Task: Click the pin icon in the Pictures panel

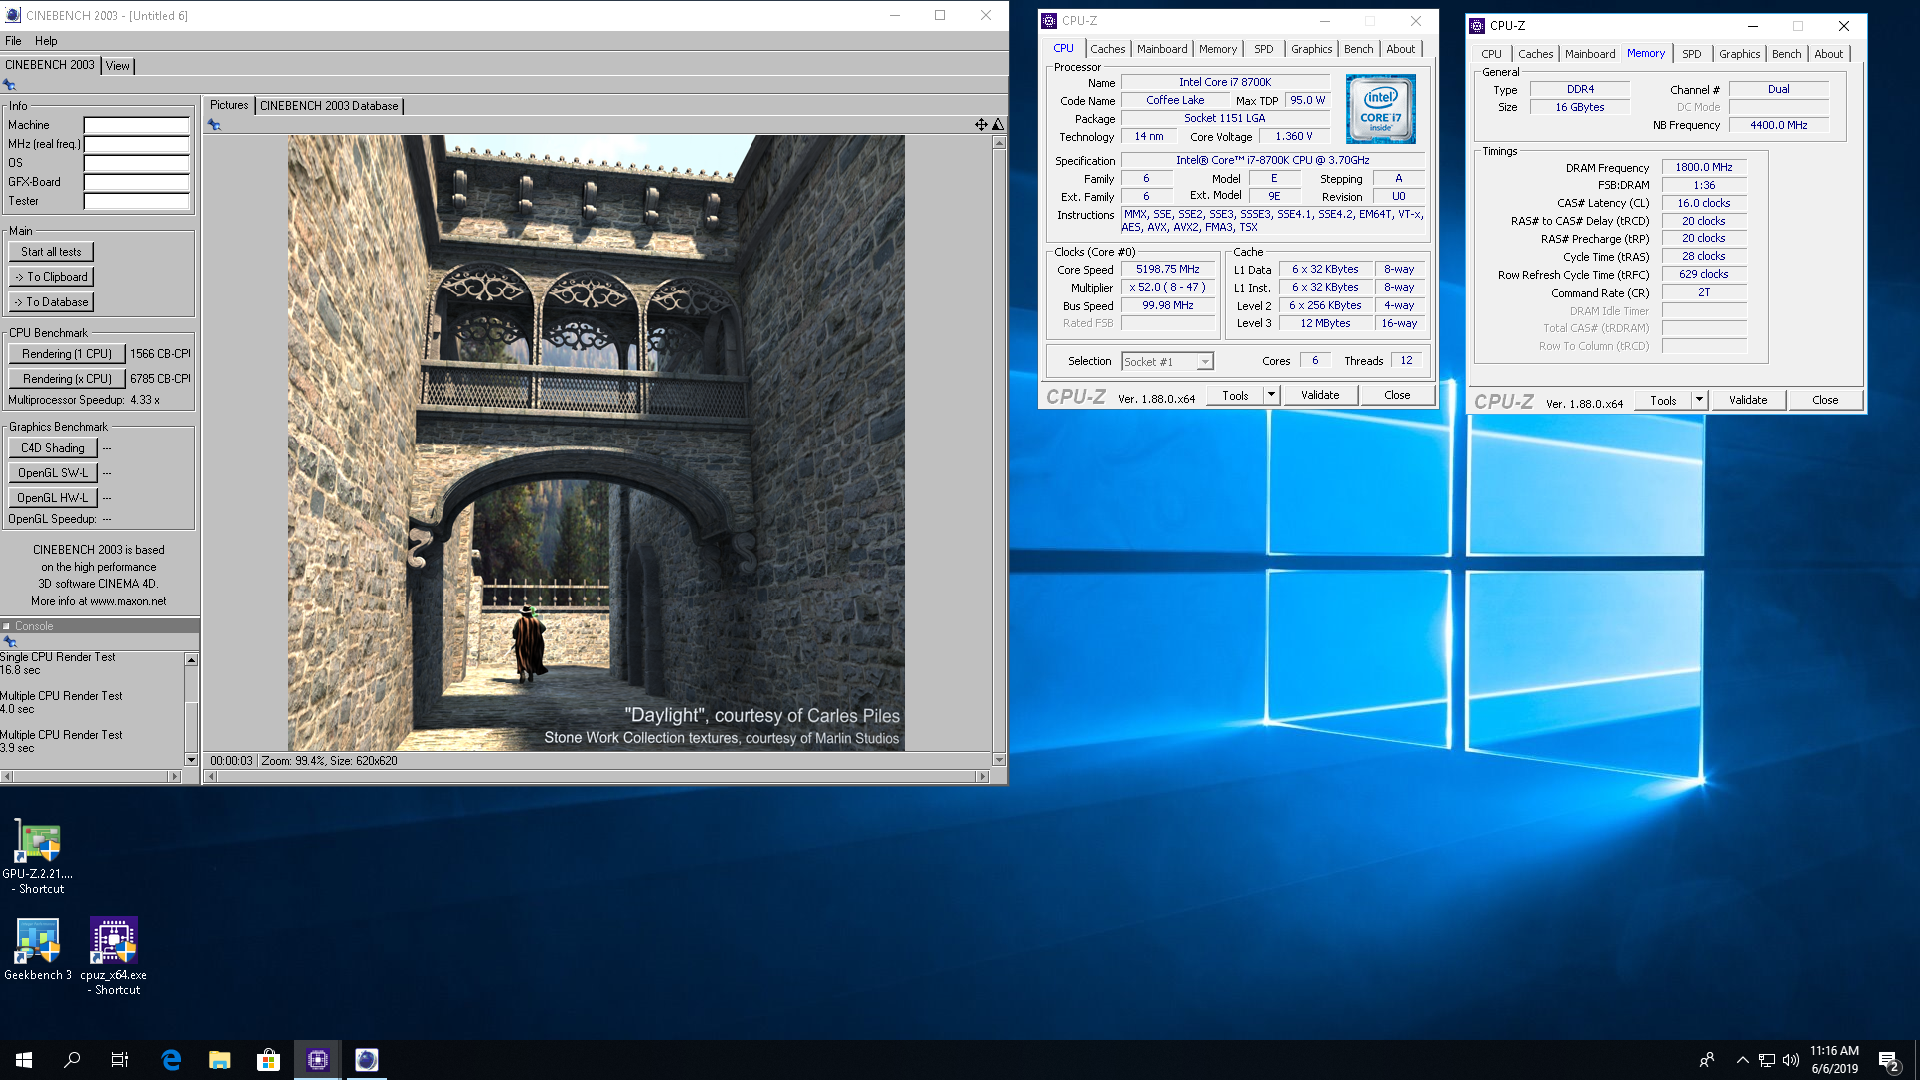Action: (x=214, y=125)
